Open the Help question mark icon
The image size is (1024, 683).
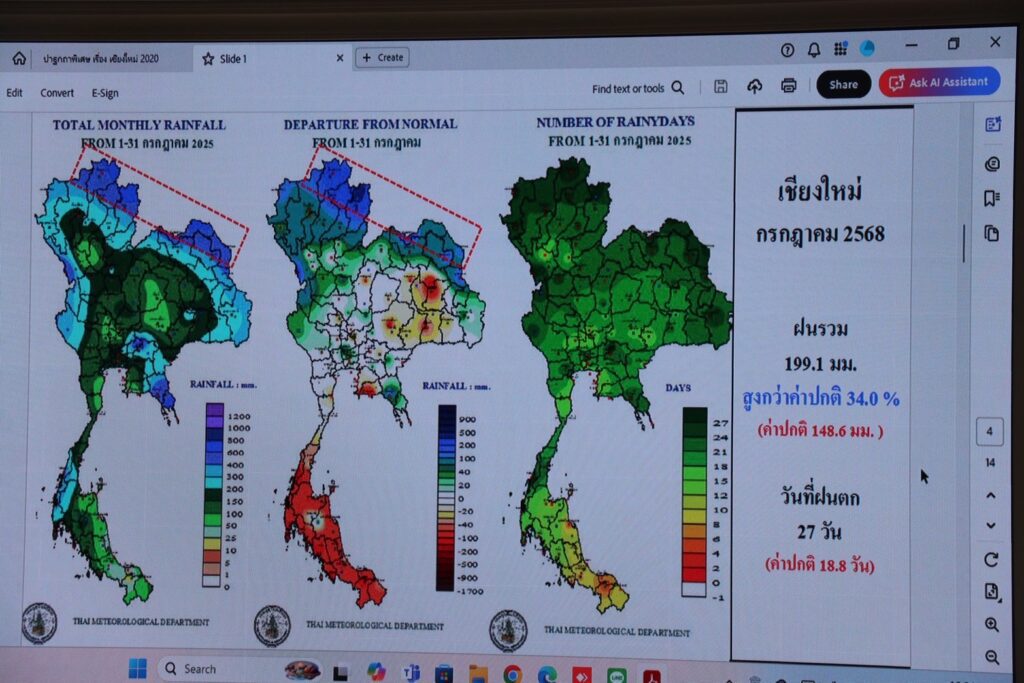787,50
